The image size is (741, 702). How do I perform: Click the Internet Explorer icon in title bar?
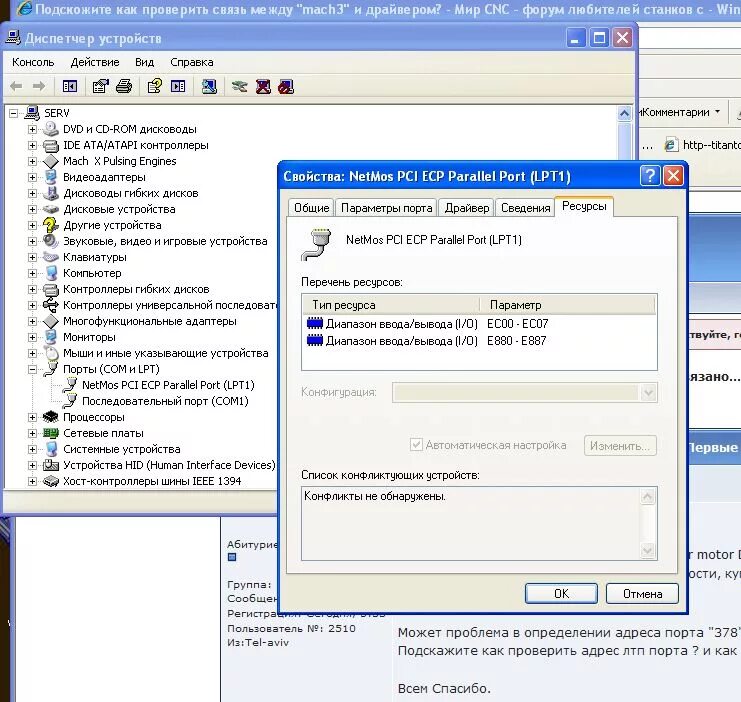coord(24,8)
